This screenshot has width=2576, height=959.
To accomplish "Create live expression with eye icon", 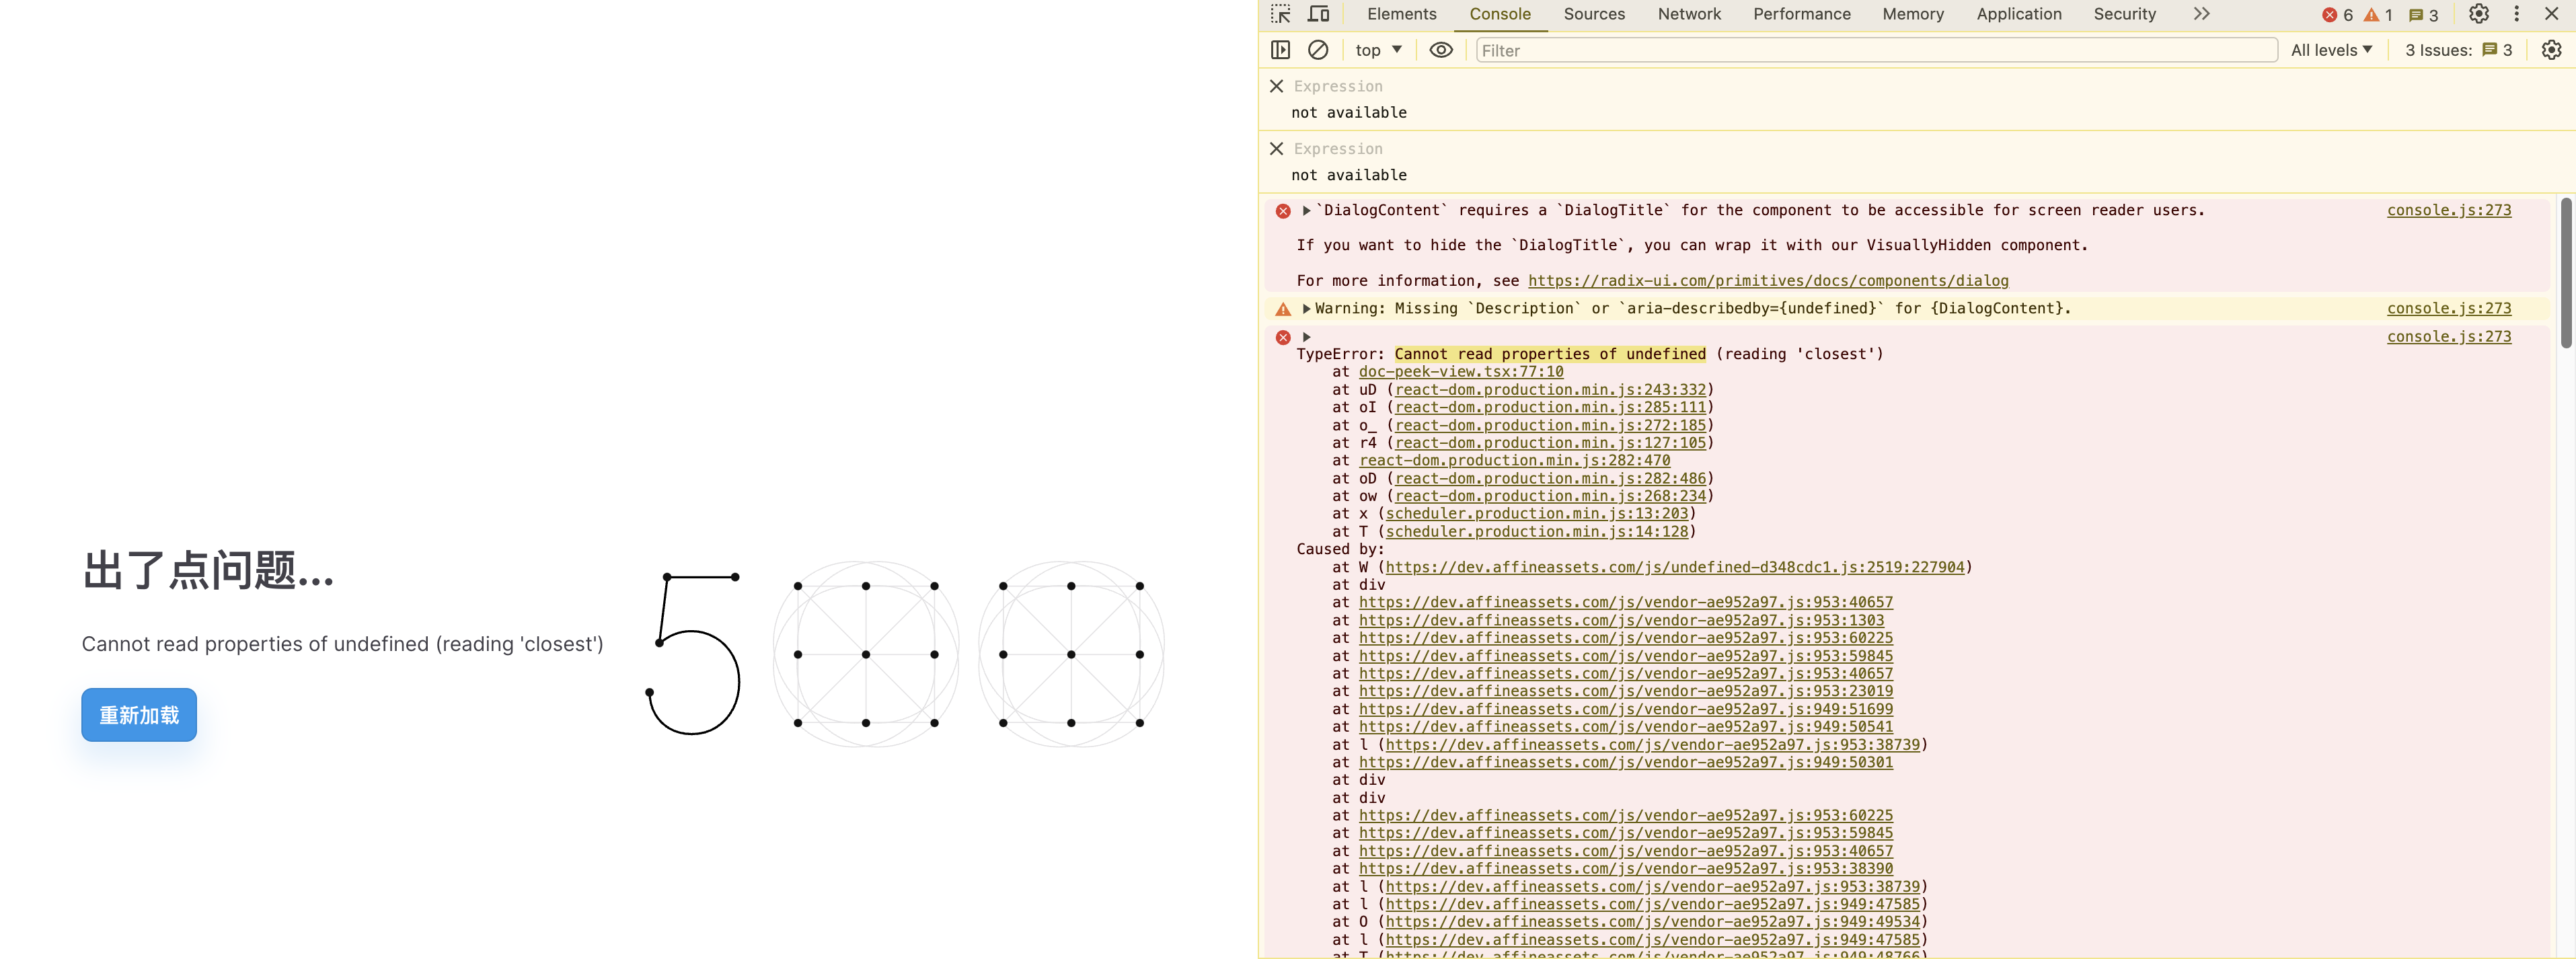I will tap(1440, 50).
